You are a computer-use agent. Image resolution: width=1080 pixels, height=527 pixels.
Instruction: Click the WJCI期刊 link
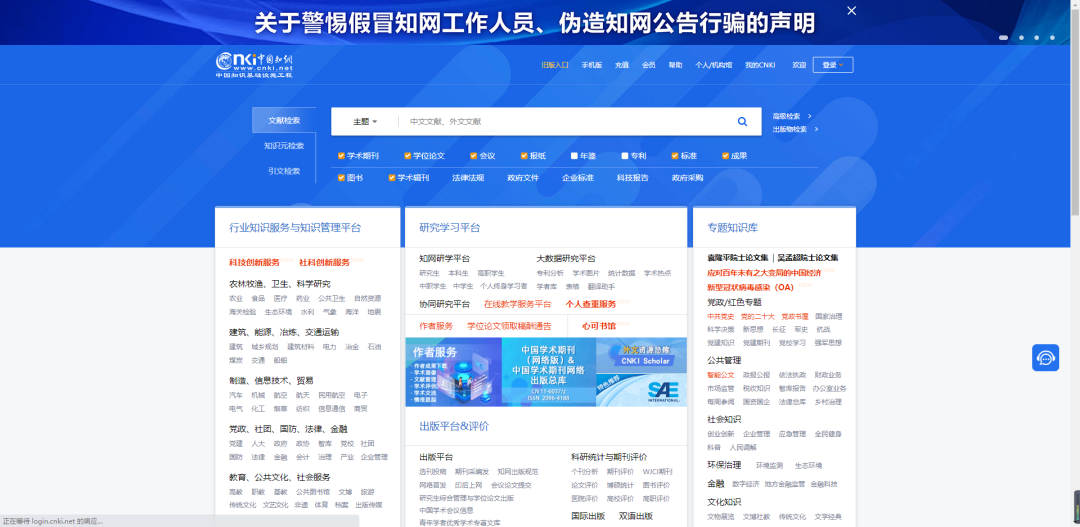tap(657, 472)
